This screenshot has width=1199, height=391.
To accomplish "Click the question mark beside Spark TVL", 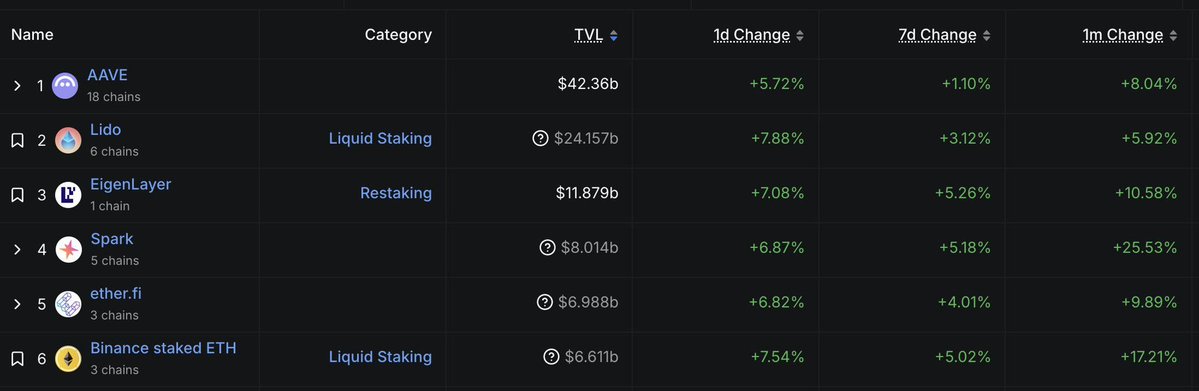I will 547,248.
